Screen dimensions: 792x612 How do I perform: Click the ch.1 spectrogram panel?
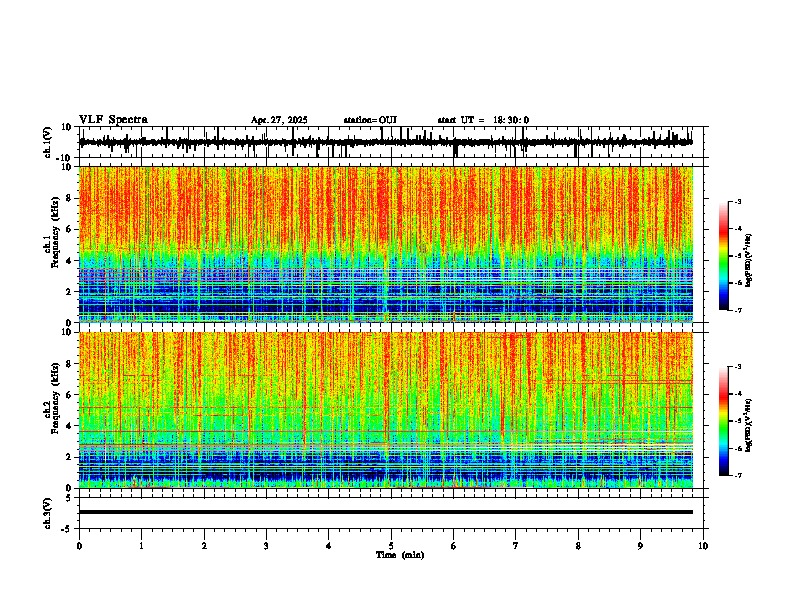point(386,244)
